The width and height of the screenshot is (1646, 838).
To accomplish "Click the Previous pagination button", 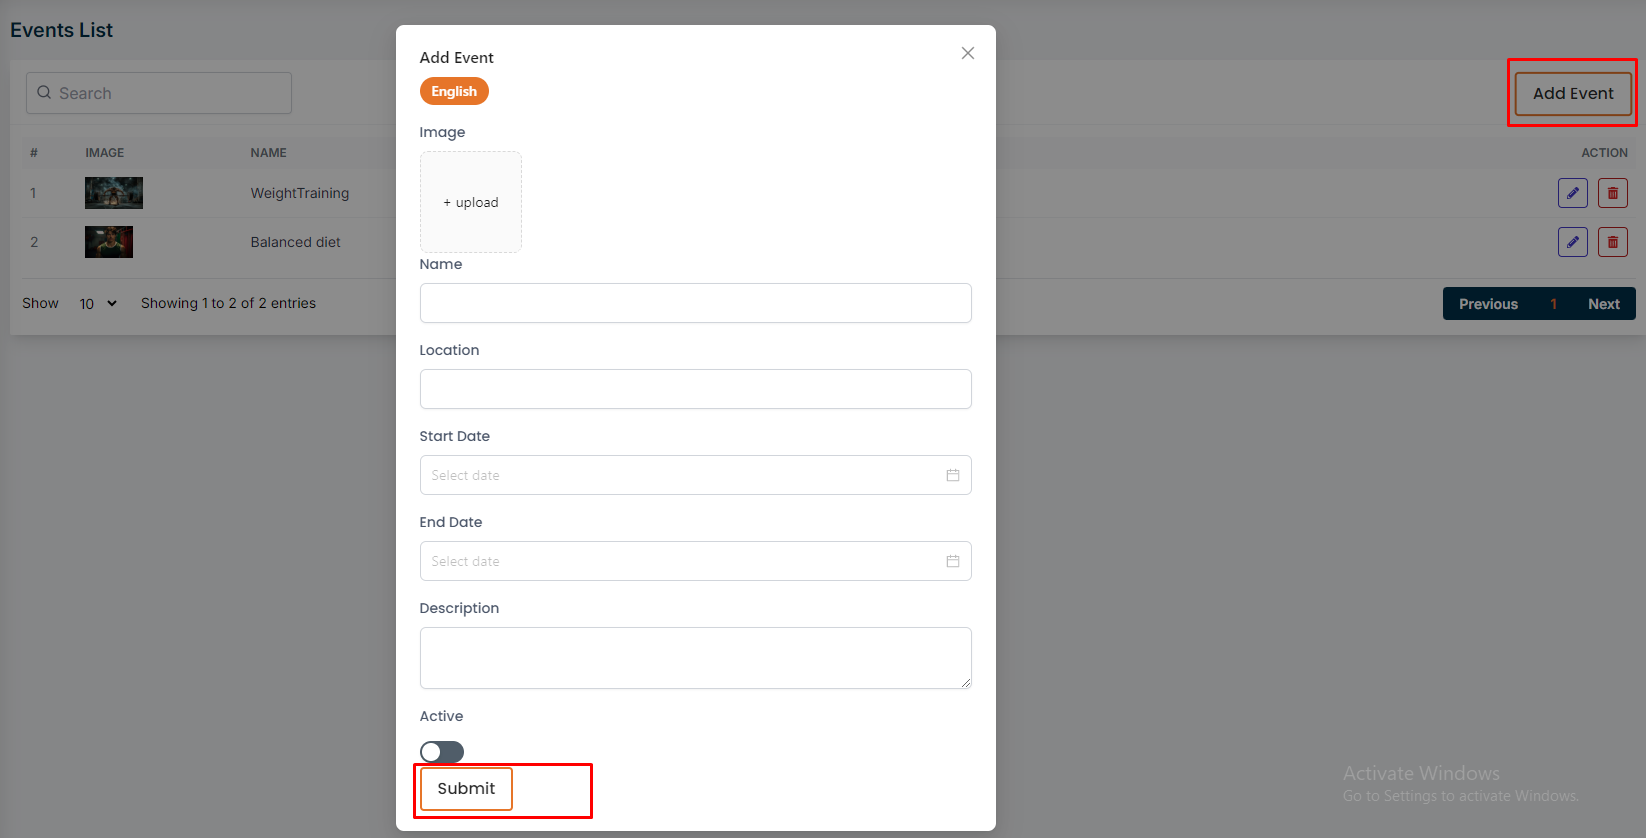I will (x=1488, y=304).
